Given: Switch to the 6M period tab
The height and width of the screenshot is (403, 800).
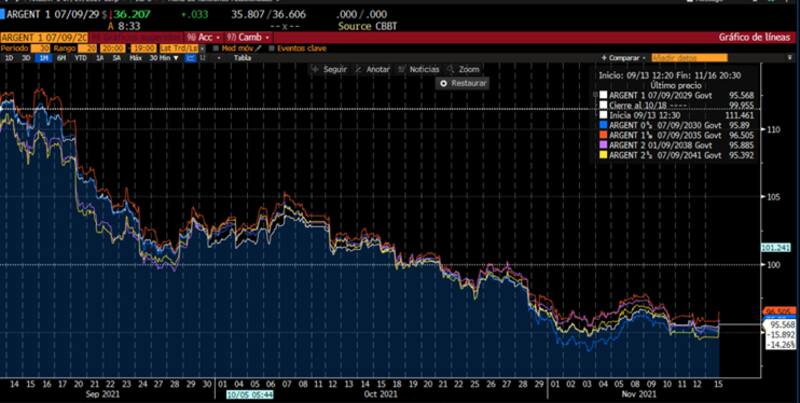Looking at the screenshot, I should [60, 58].
